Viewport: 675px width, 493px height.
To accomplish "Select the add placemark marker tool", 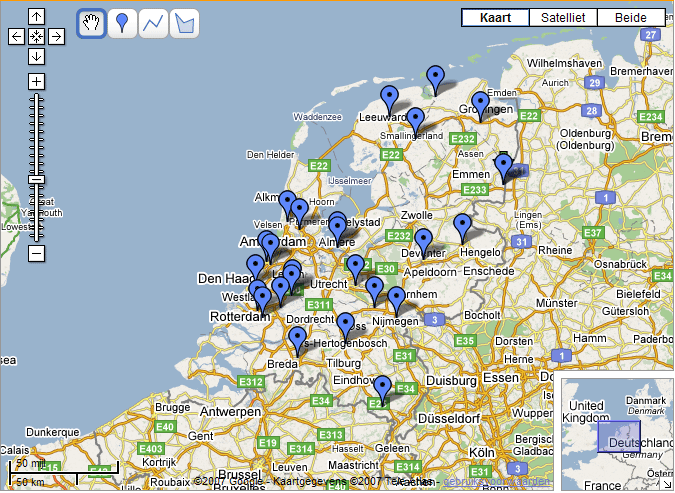I will pyautogui.click(x=122, y=23).
